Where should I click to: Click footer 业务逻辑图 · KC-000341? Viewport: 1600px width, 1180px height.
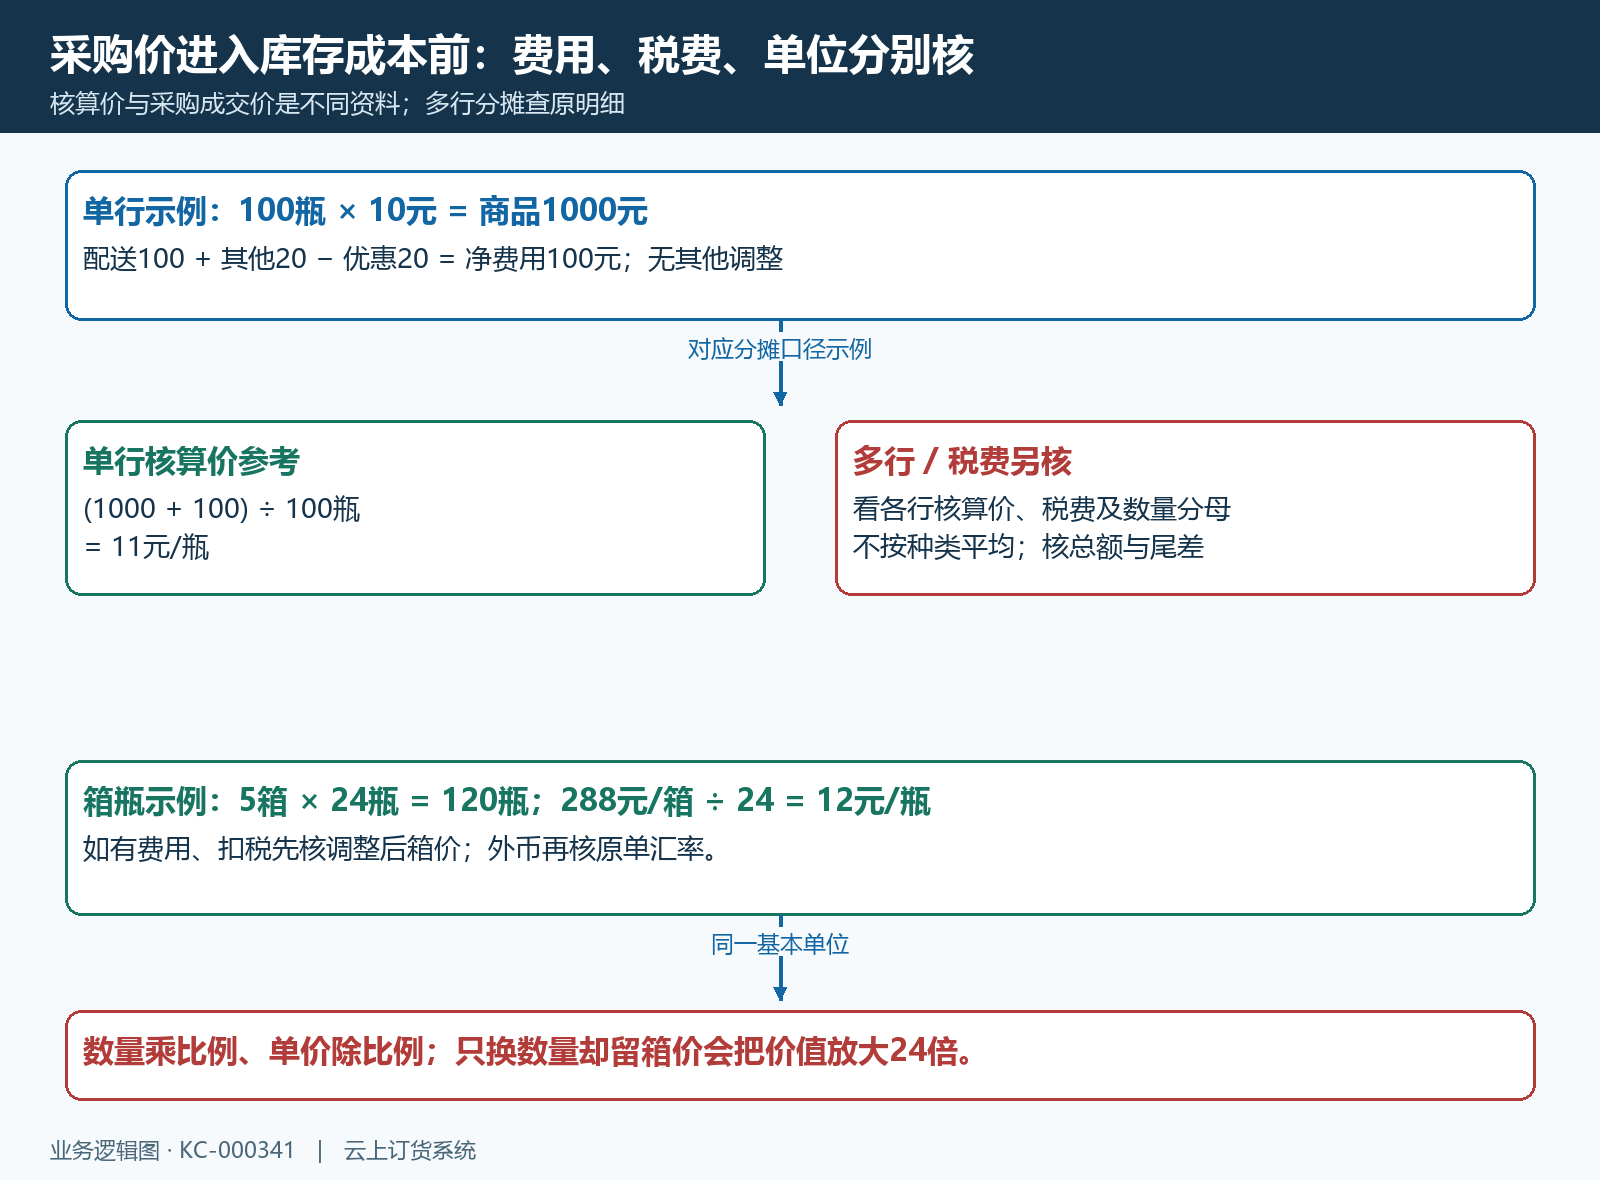tap(173, 1150)
